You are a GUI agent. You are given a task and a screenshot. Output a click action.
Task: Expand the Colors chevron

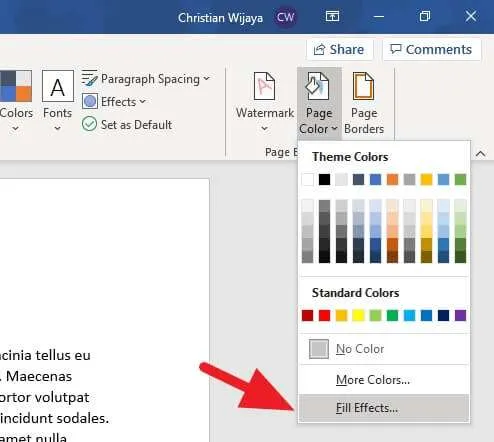click(16, 128)
